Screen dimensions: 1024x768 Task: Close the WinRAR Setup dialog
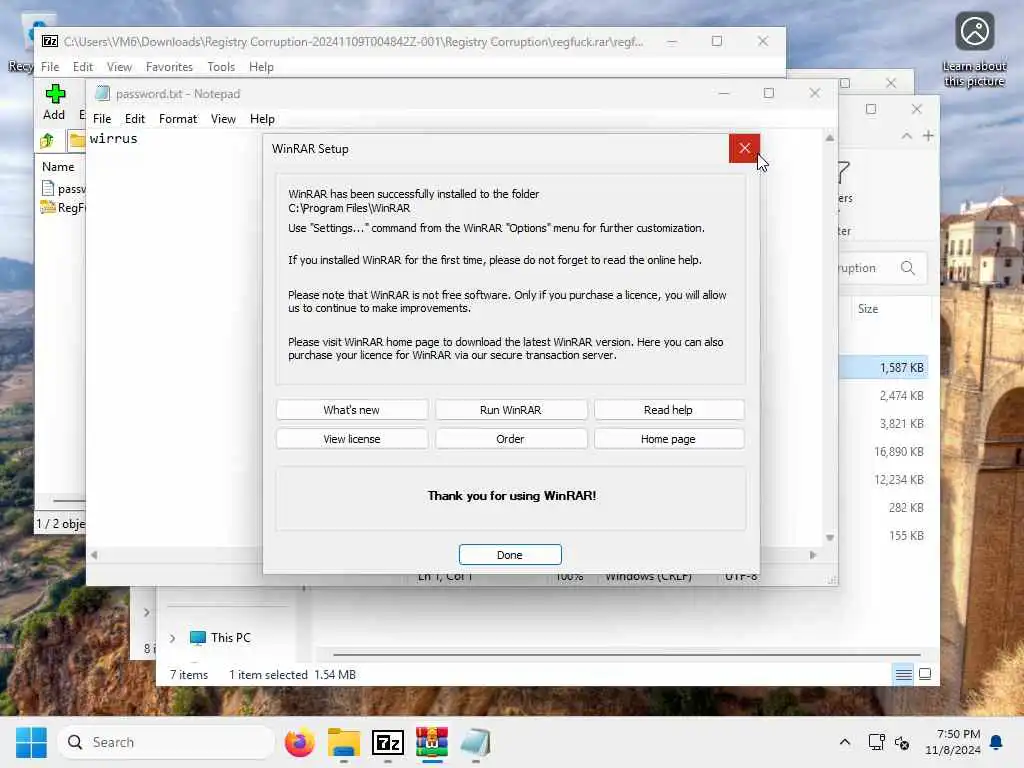(744, 148)
